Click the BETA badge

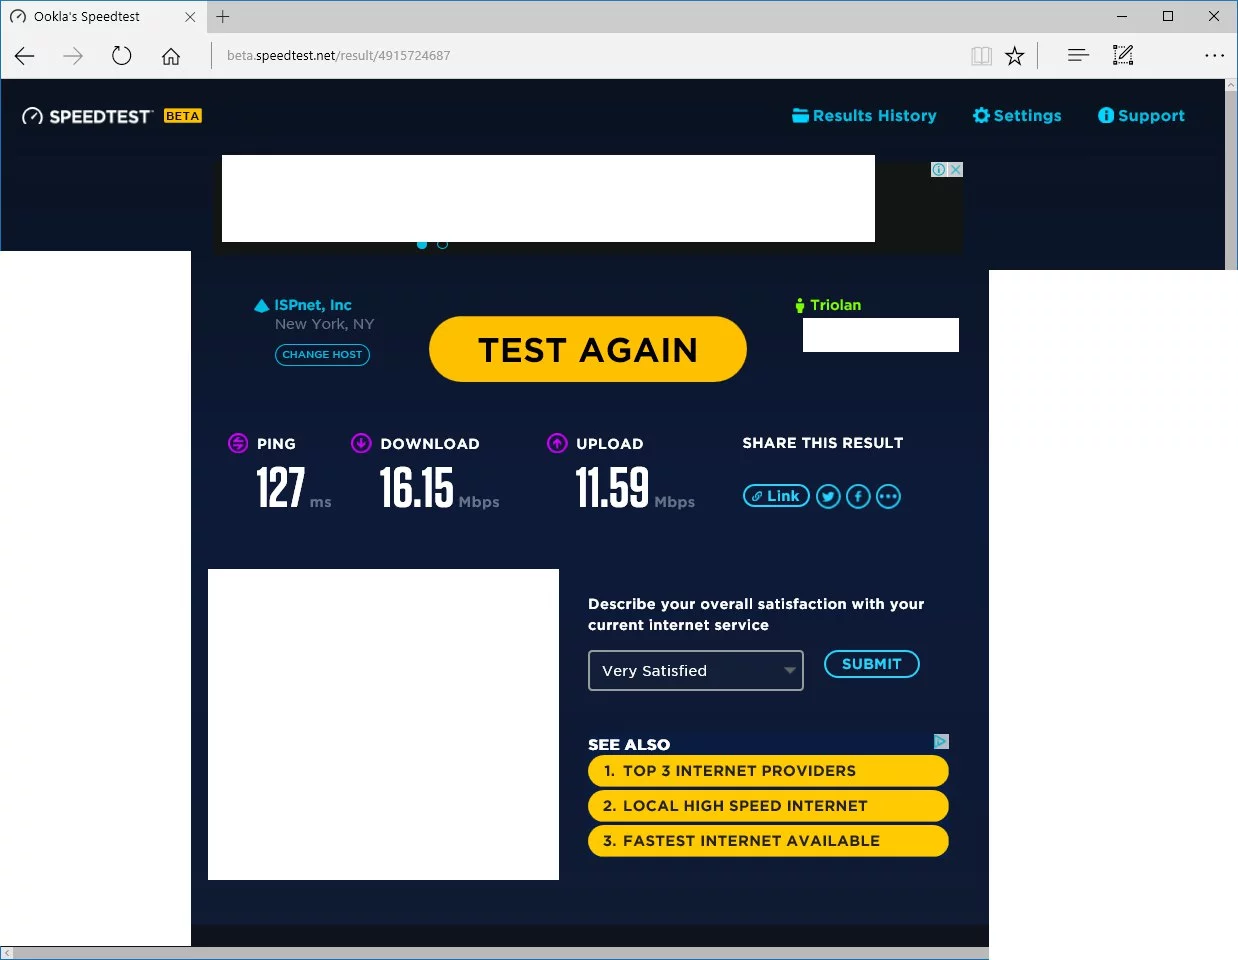point(183,116)
